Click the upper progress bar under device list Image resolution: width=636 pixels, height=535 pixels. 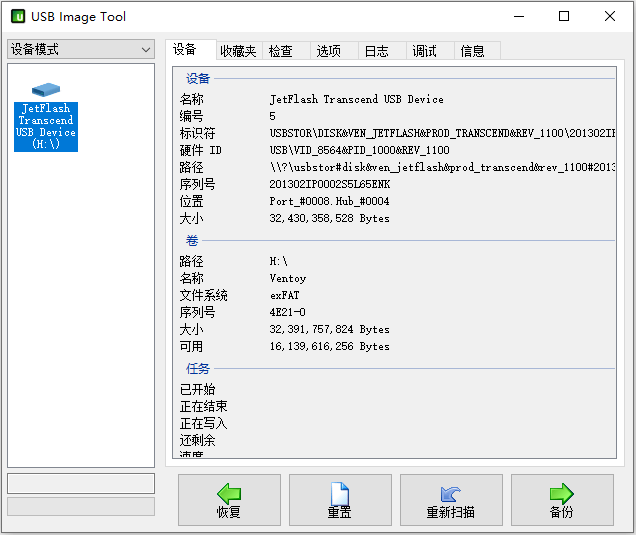(81, 483)
